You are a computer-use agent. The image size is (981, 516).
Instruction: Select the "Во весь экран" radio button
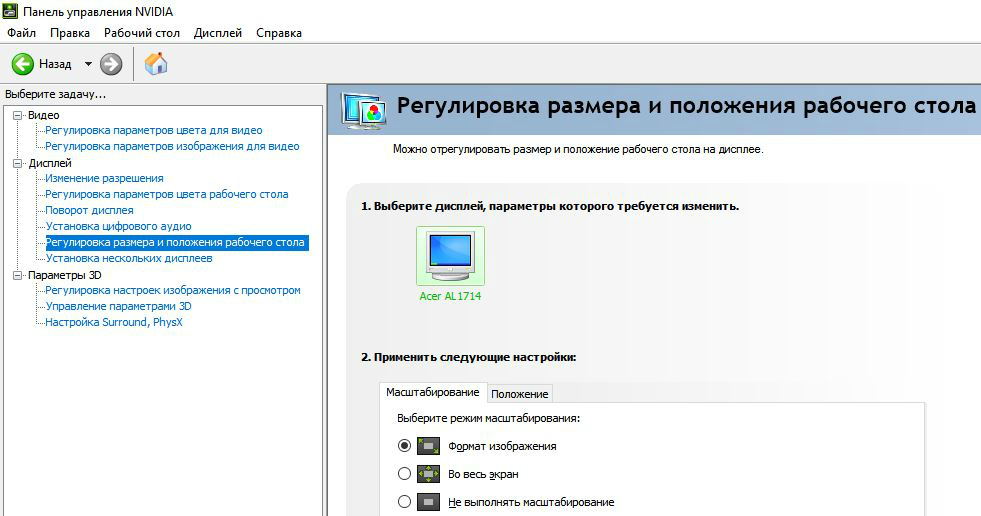coord(404,474)
